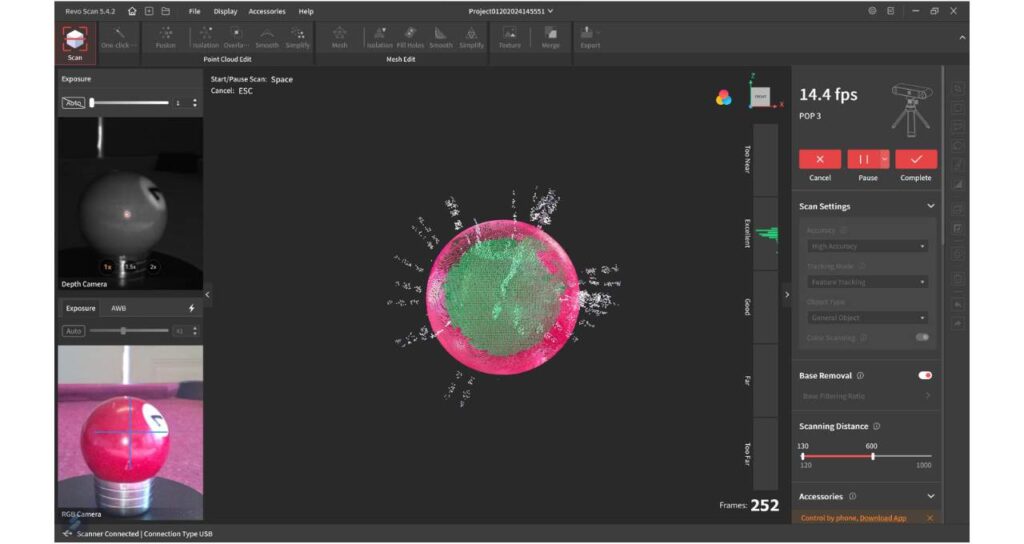Click the Accessories info icon
Viewport: 1024px width, 544px height.
tap(852, 496)
